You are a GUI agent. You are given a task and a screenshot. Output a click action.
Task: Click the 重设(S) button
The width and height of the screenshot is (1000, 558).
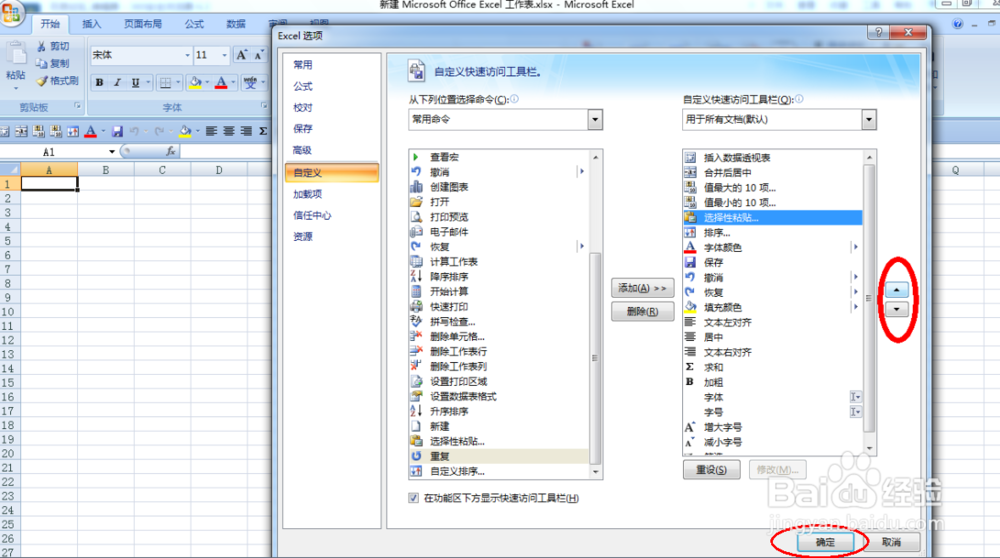coord(711,470)
